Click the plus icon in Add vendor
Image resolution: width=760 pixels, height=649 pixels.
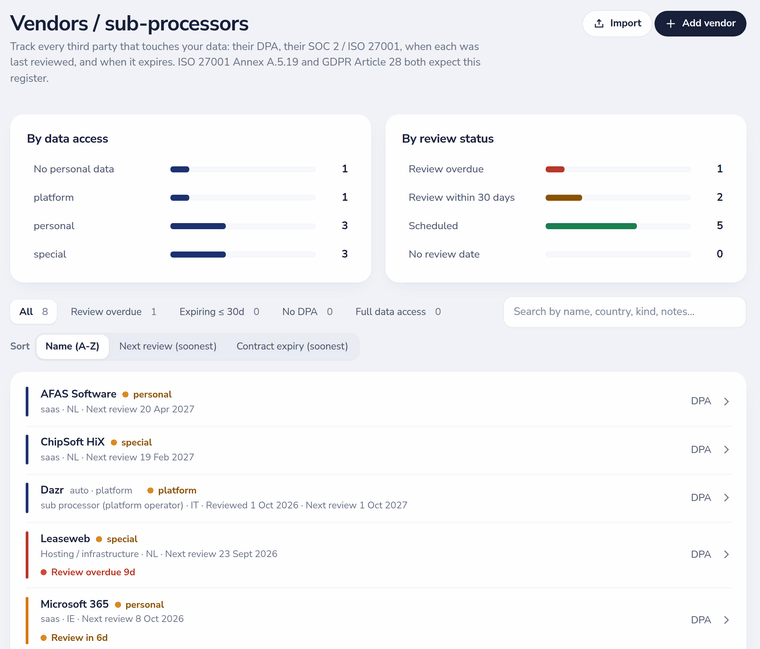pyautogui.click(x=670, y=23)
